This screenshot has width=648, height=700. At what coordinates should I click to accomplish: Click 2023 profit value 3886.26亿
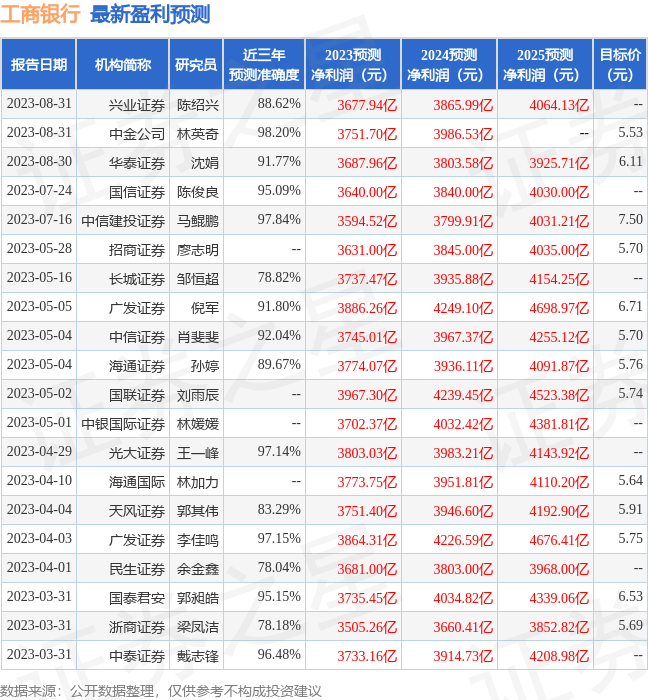click(x=367, y=308)
